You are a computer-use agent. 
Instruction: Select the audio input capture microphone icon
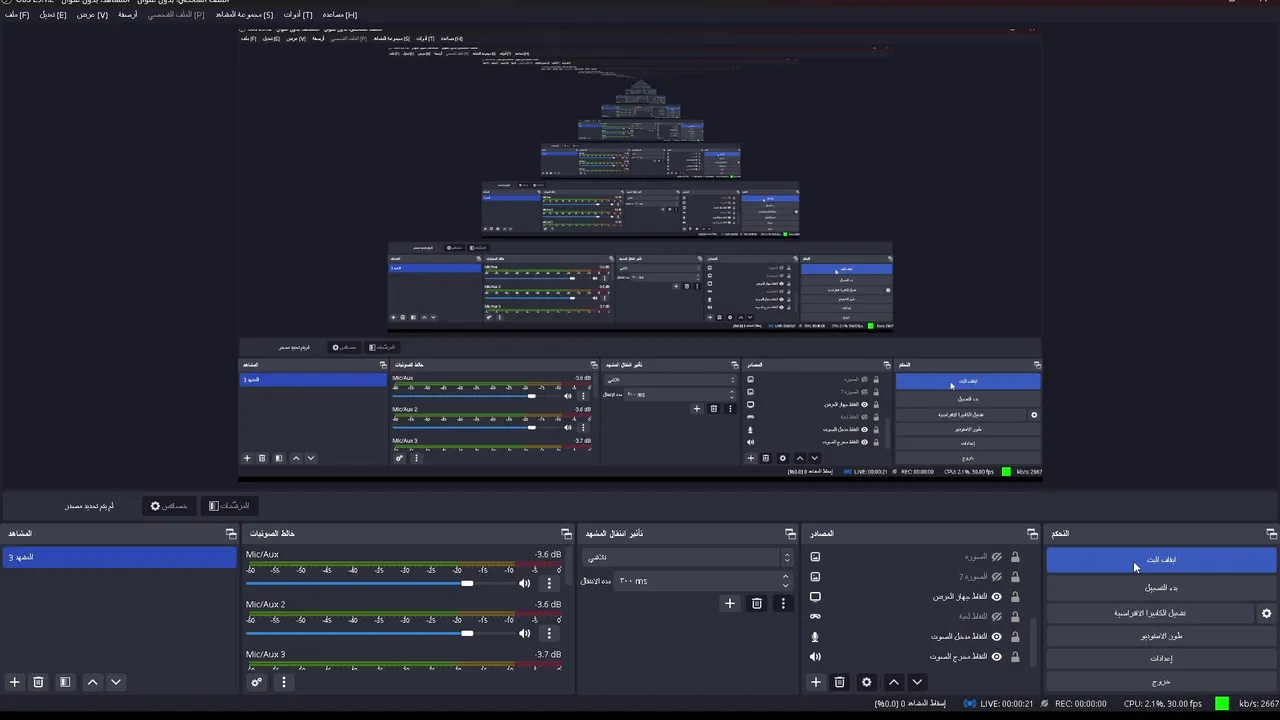pyautogui.click(x=815, y=637)
